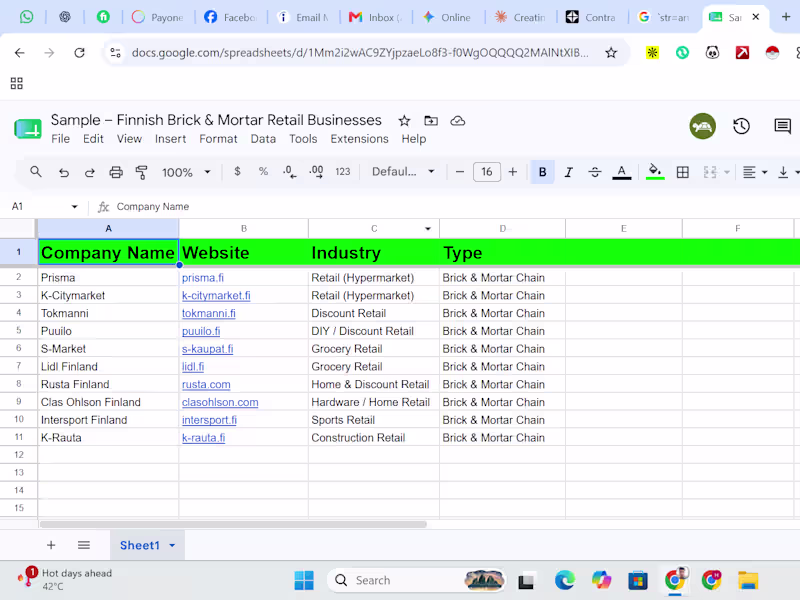Click the Print icon

[116, 172]
